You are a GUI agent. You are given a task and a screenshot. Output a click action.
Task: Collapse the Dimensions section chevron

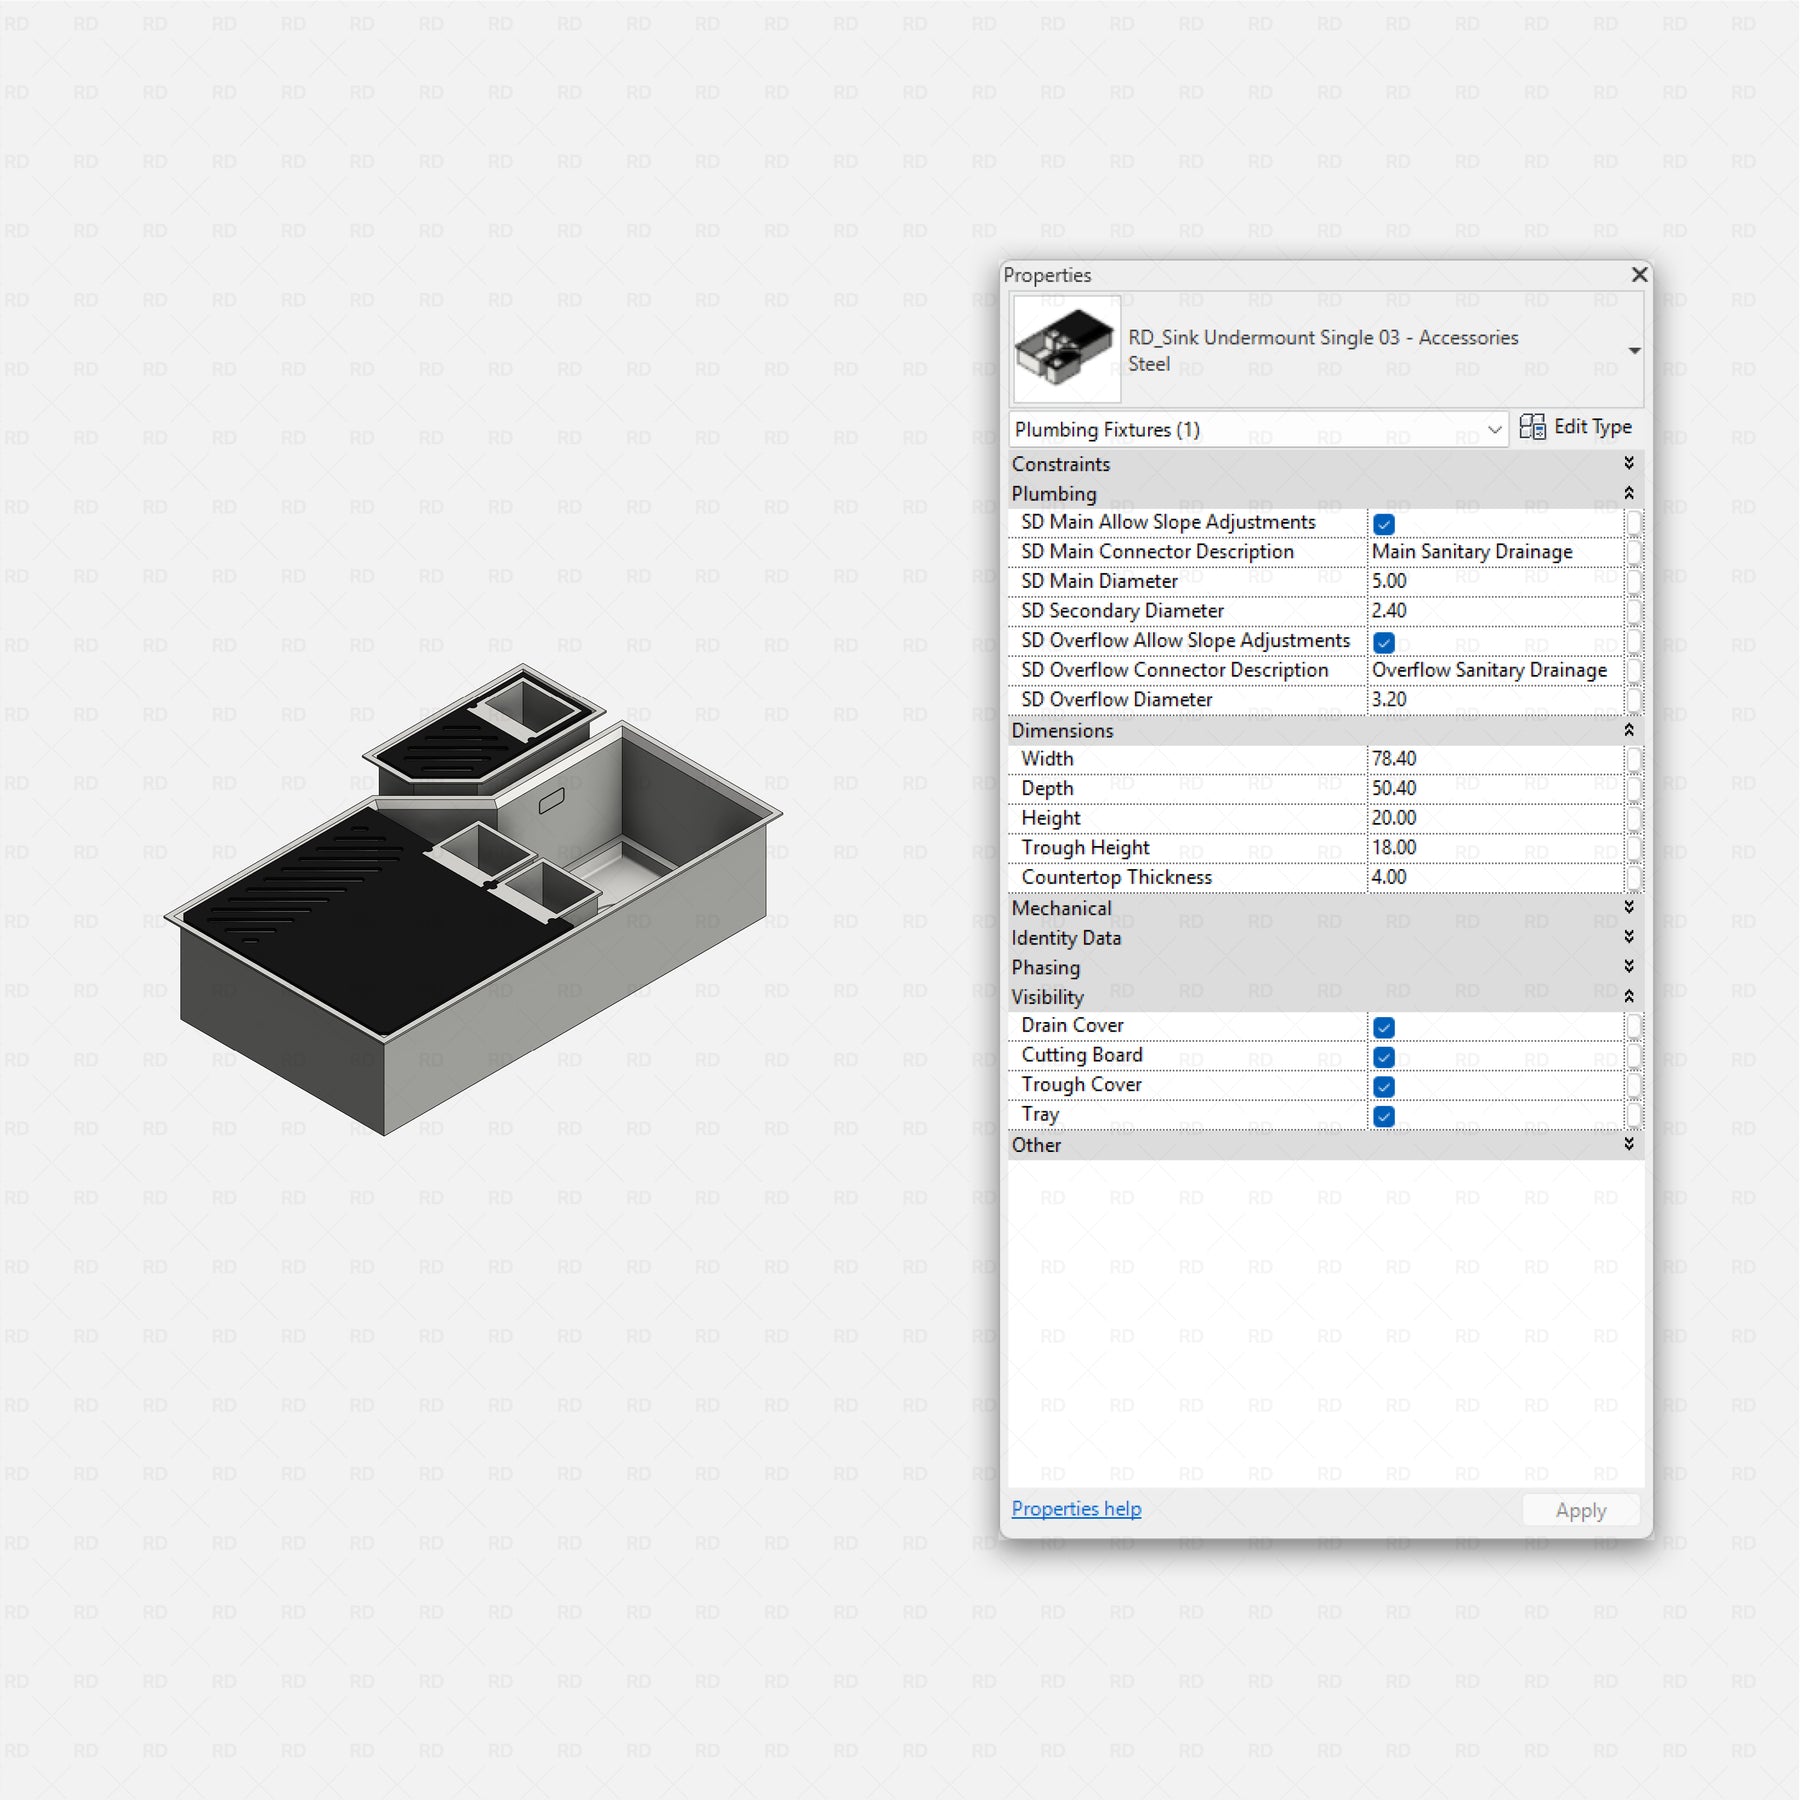(x=1628, y=730)
